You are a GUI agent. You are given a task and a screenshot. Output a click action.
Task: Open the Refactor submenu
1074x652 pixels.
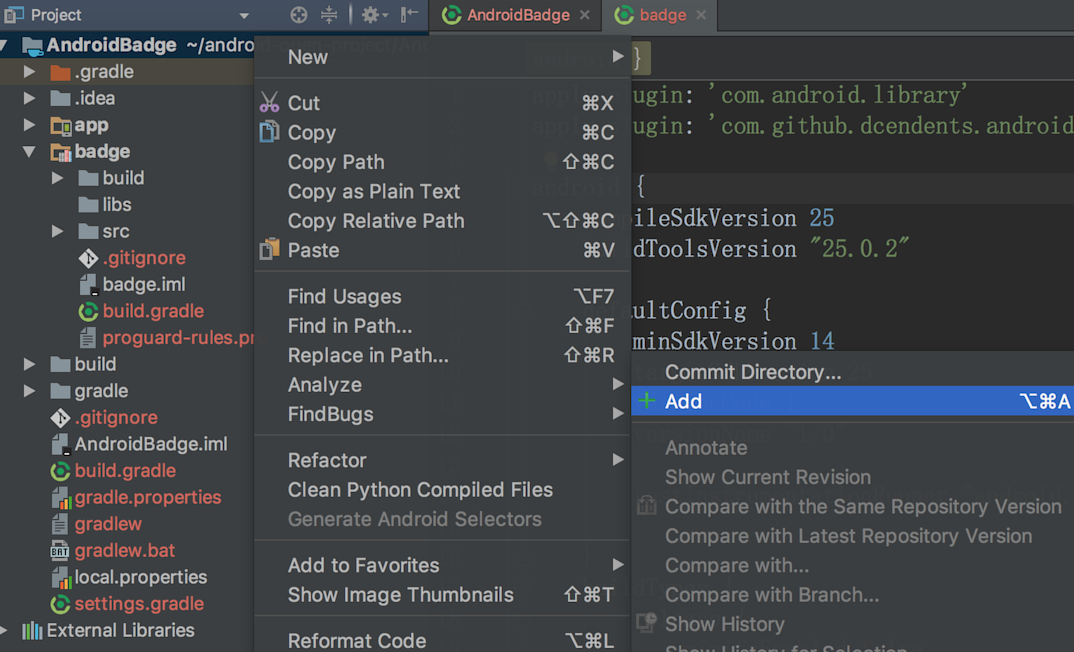point(442,460)
